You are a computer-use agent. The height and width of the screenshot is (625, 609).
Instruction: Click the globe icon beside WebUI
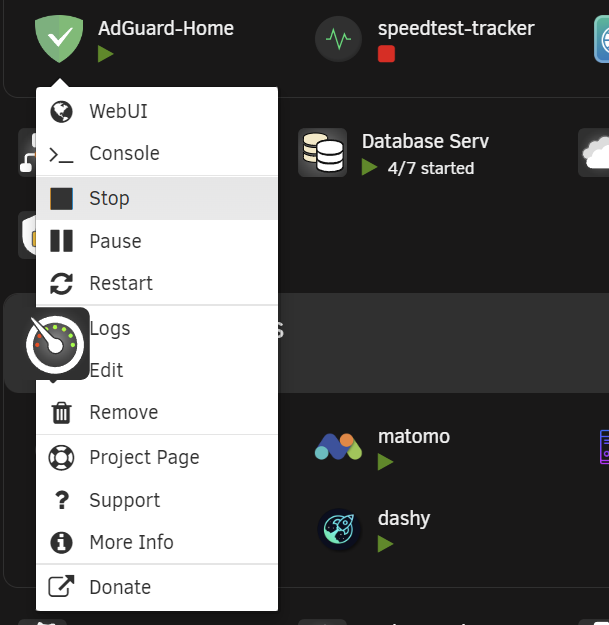point(61,112)
